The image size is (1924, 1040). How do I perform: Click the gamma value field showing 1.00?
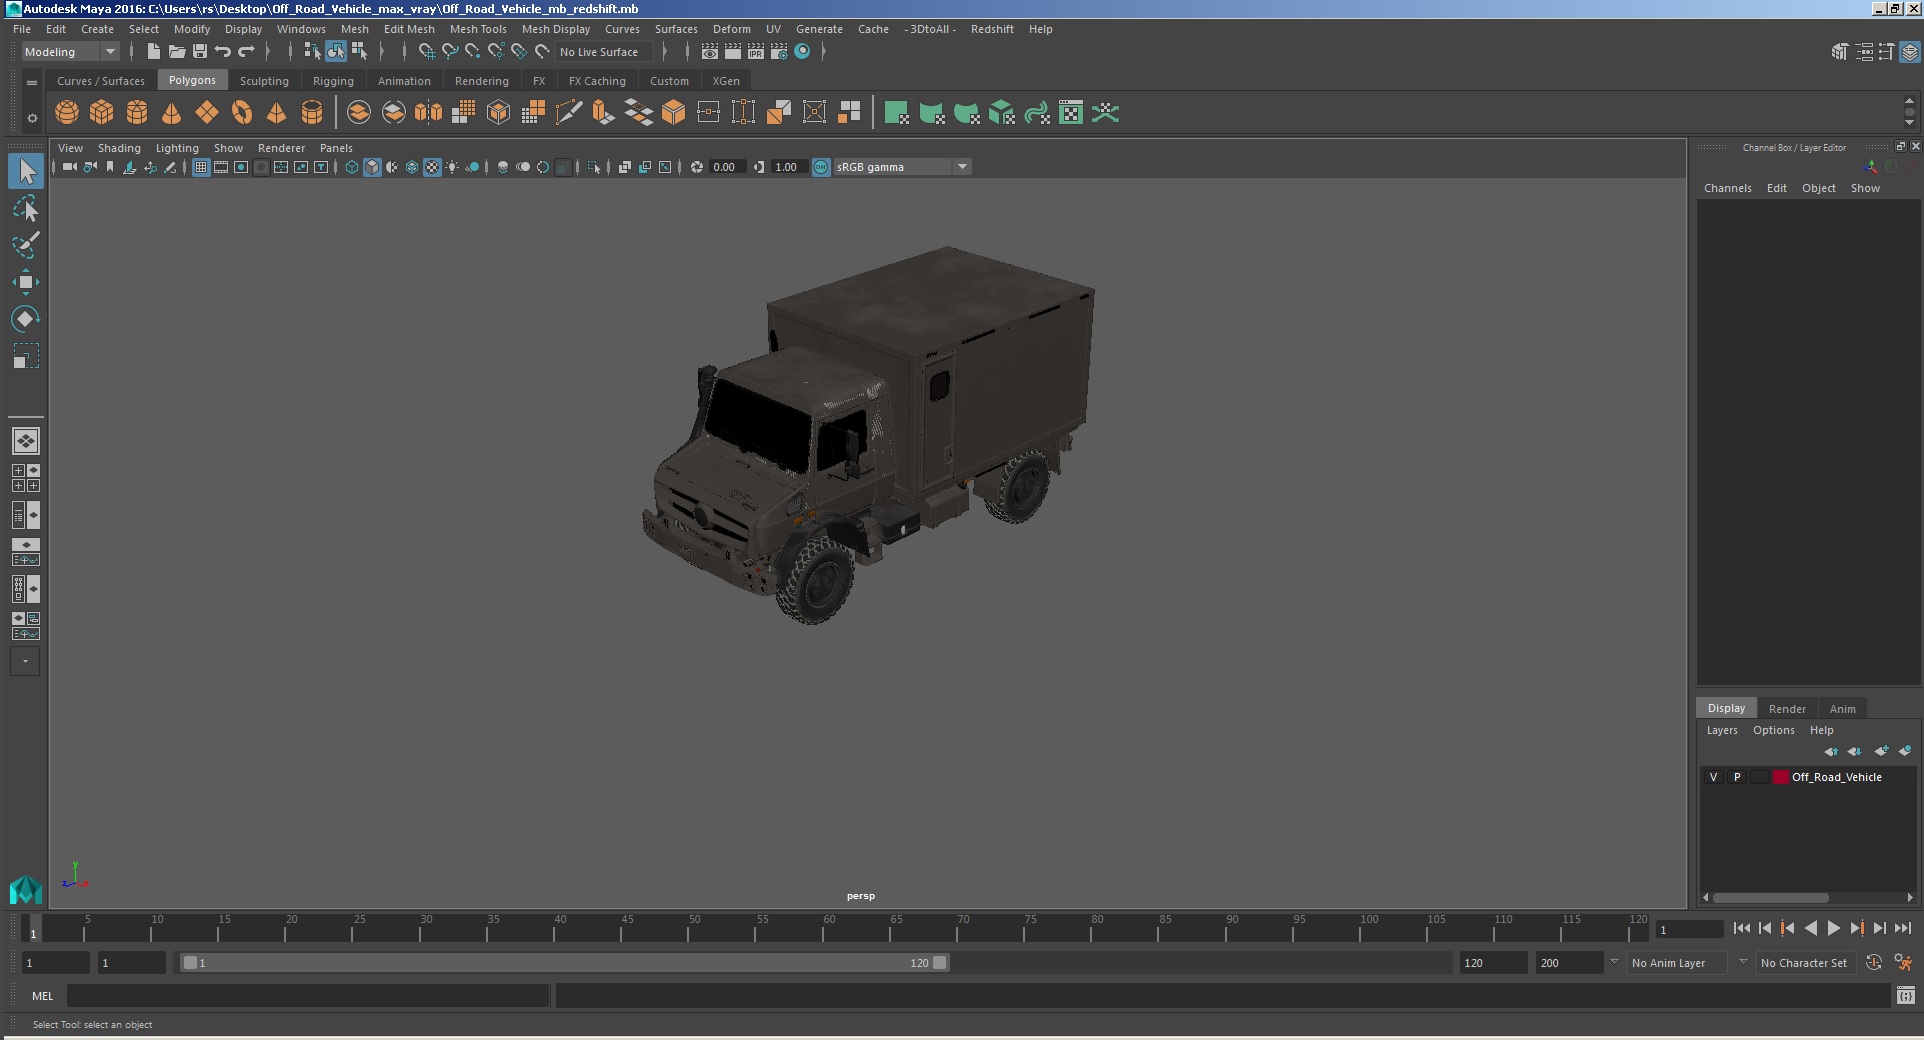click(x=788, y=167)
